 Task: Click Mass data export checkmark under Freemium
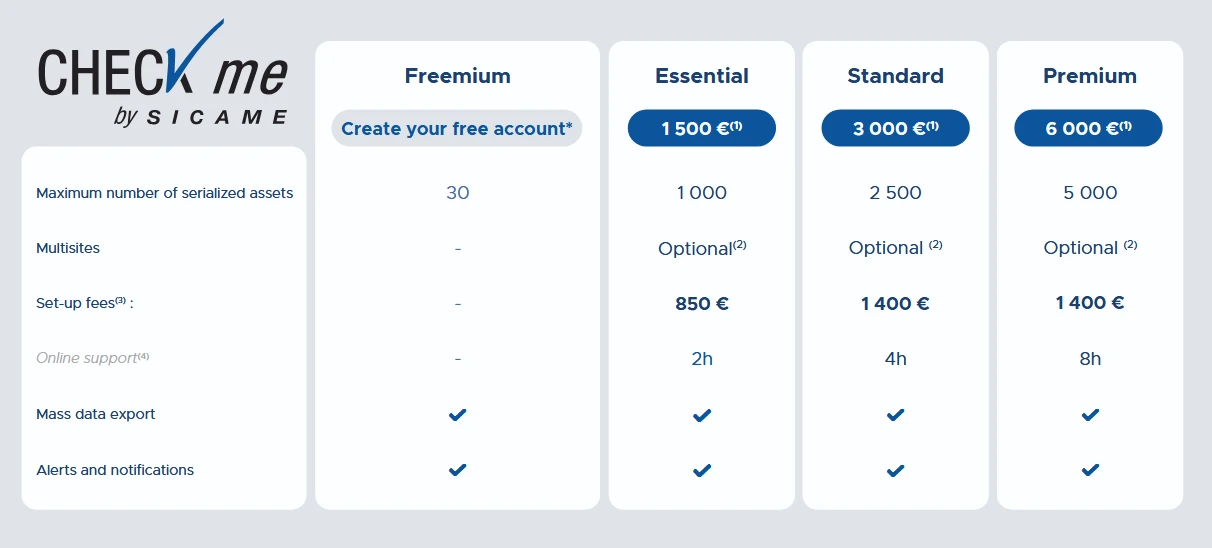click(x=457, y=414)
